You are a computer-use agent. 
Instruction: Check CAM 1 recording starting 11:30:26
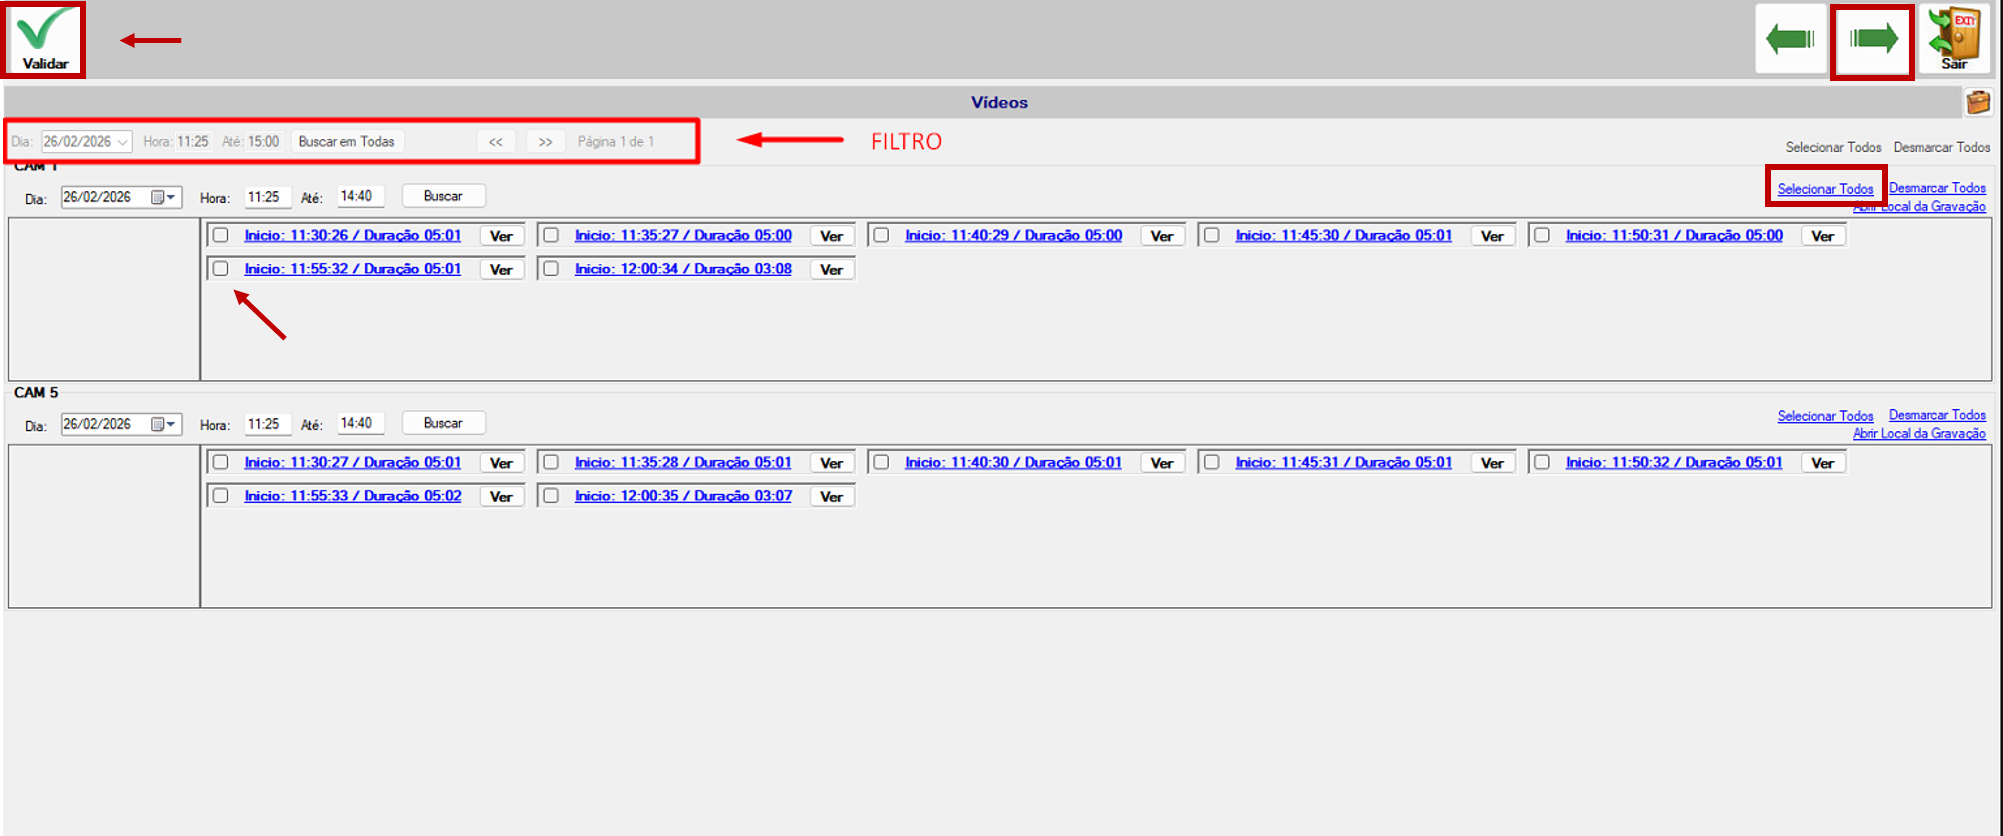[221, 235]
